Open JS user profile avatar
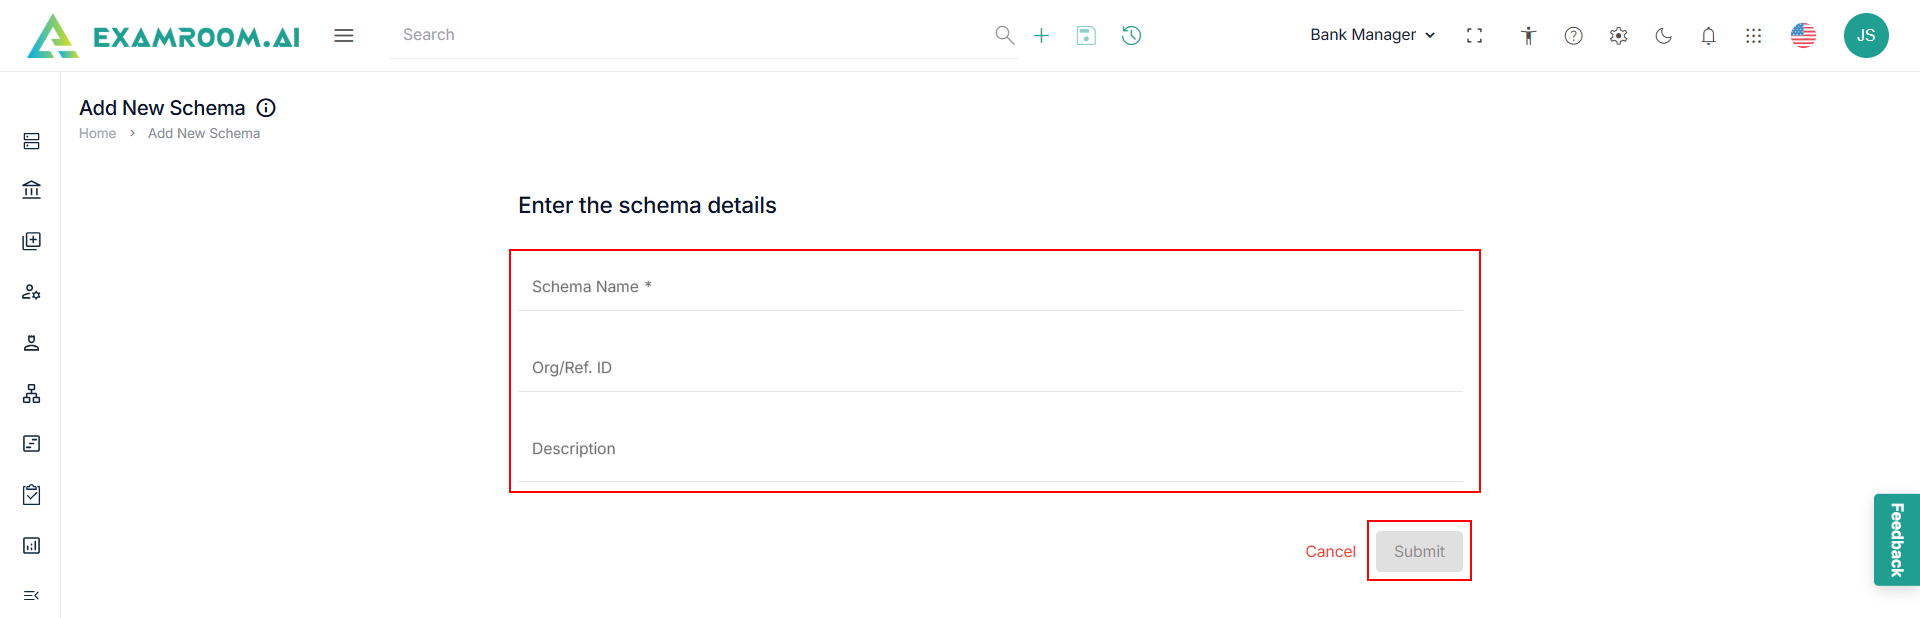1920x618 pixels. click(x=1865, y=36)
